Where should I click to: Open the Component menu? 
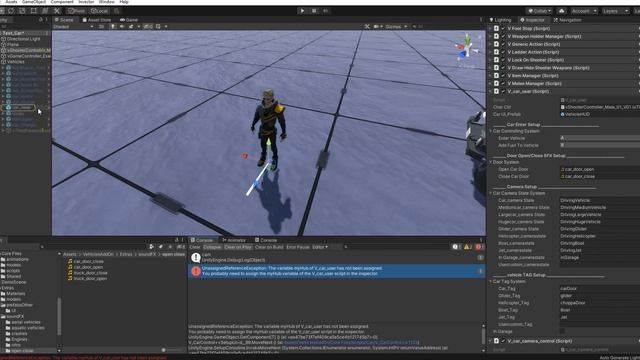pyautogui.click(x=62, y=2)
